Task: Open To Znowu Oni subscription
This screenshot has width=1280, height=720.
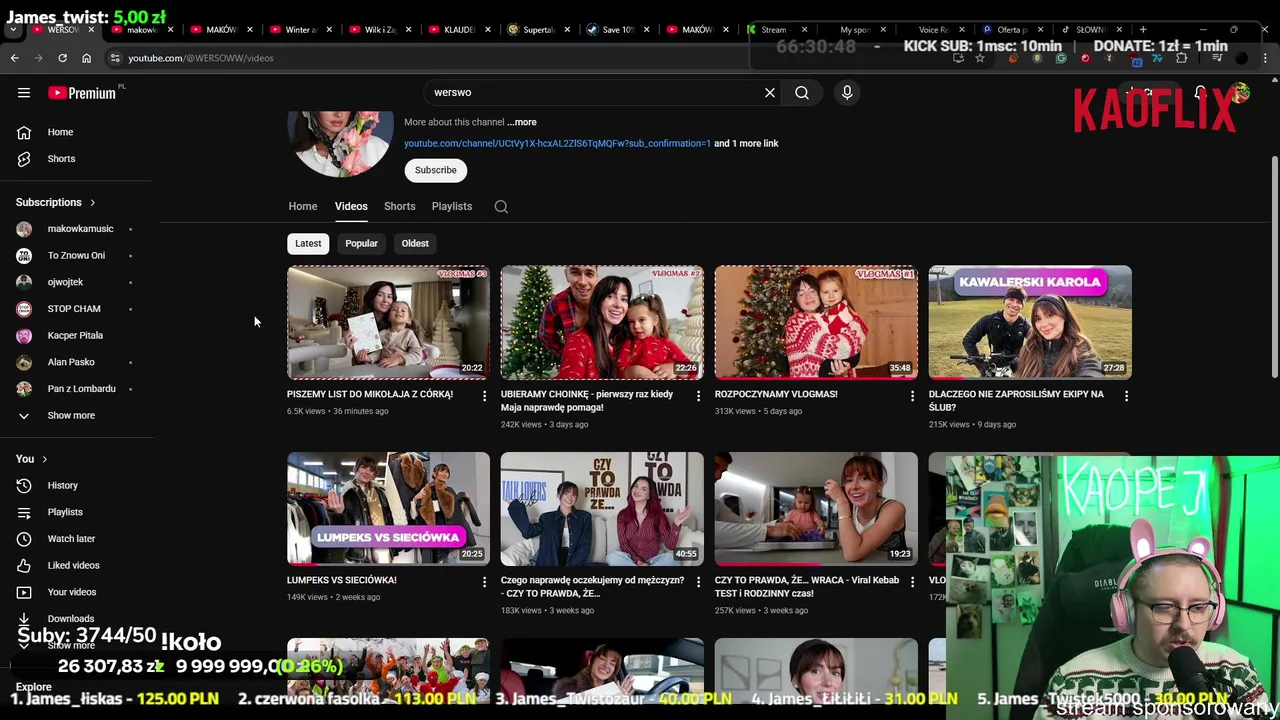Action: pos(78,256)
